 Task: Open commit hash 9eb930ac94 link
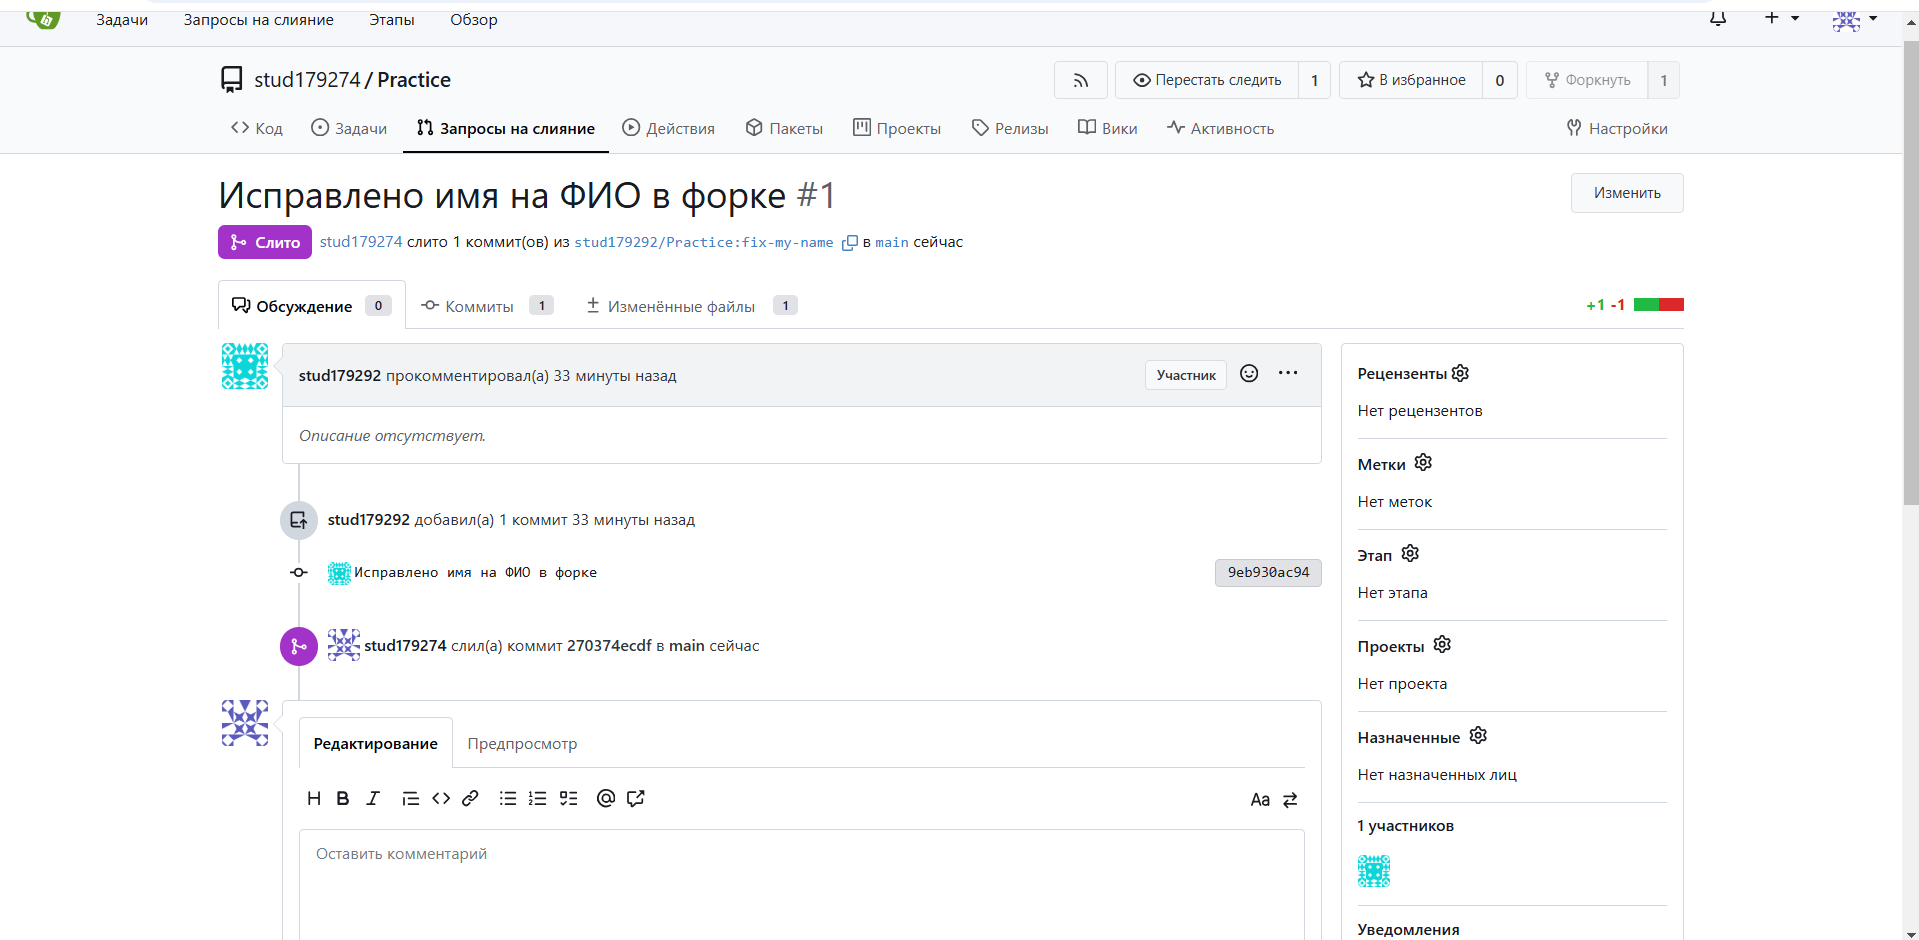click(1267, 573)
